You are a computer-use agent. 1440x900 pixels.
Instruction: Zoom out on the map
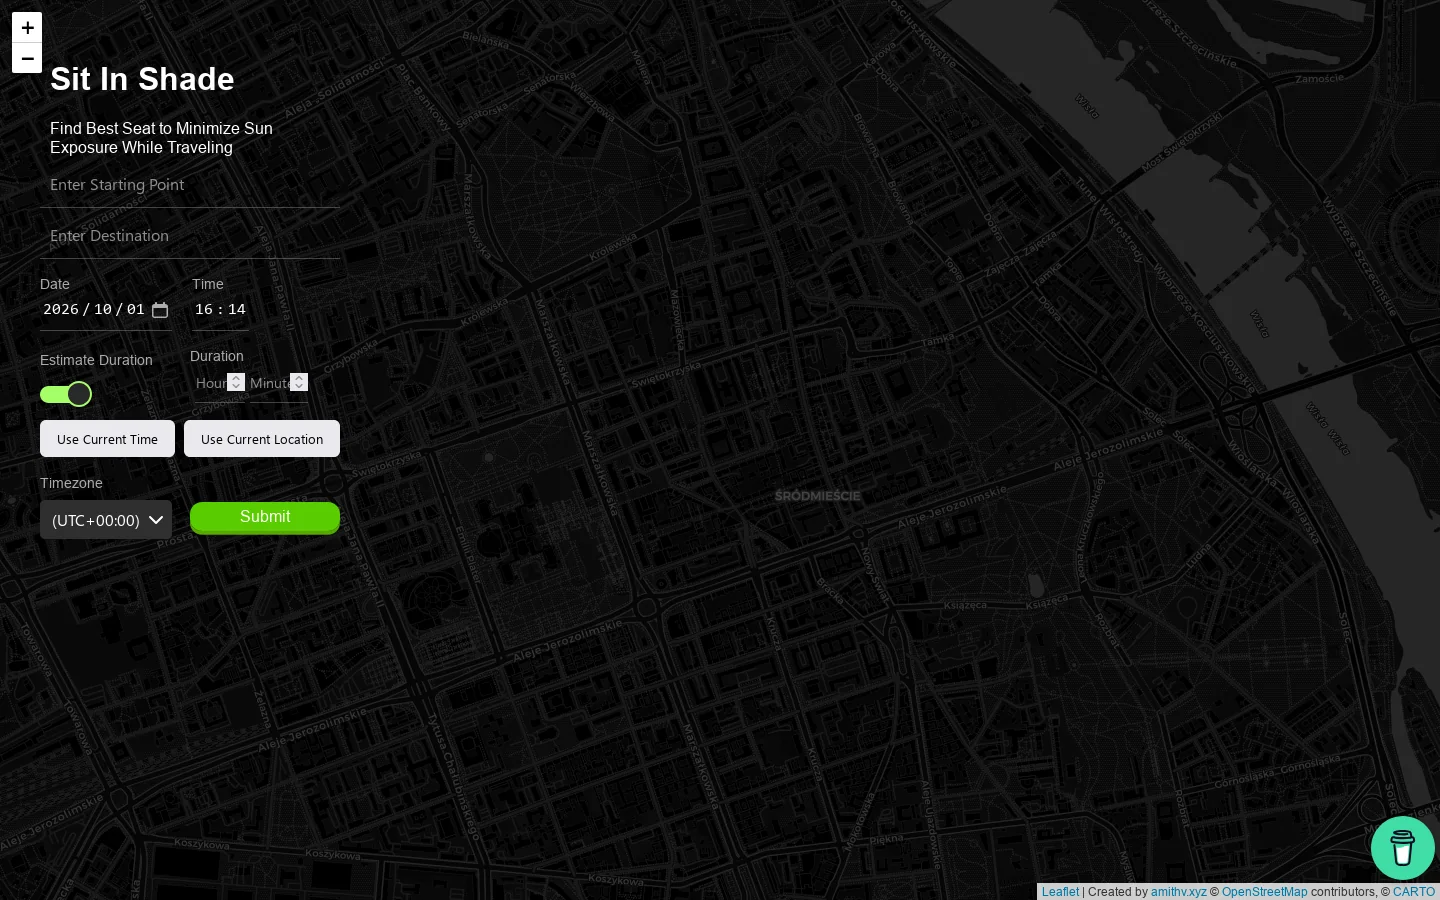(x=27, y=58)
